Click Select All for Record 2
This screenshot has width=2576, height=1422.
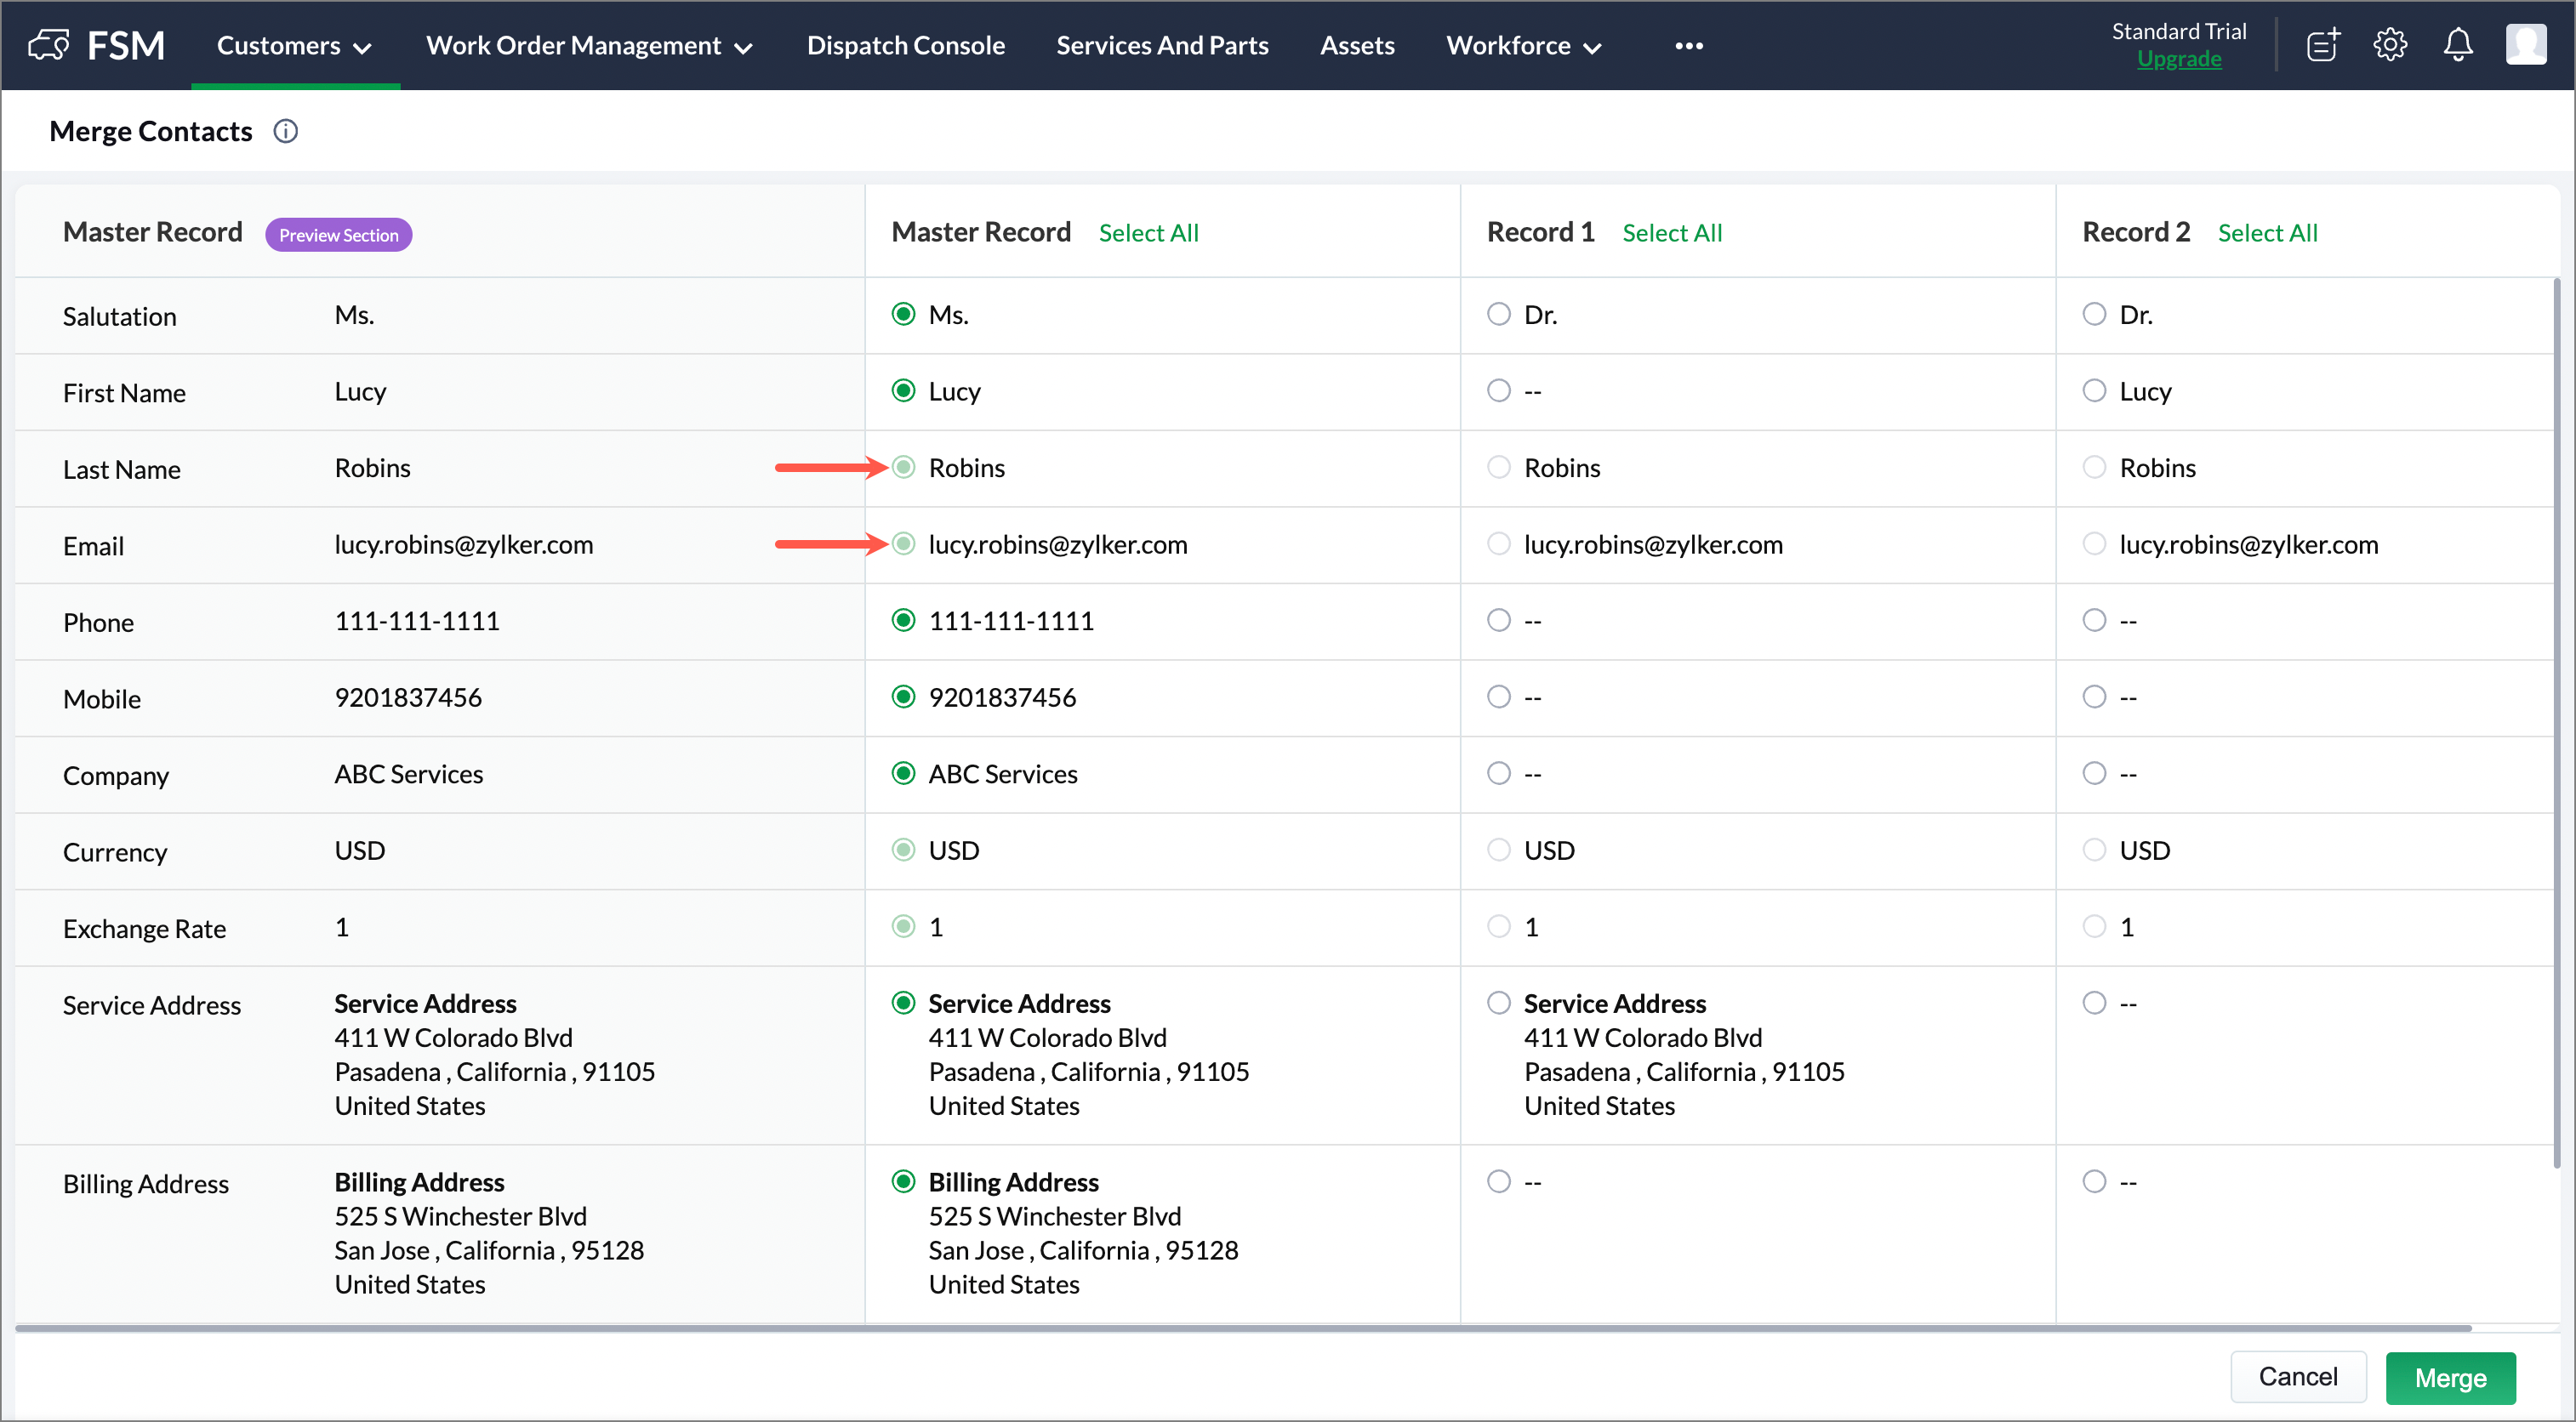click(x=2267, y=233)
